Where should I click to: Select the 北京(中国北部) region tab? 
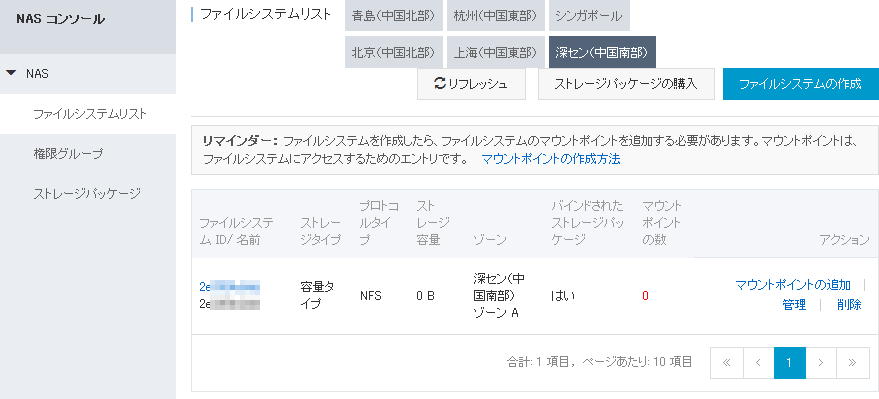click(x=394, y=53)
